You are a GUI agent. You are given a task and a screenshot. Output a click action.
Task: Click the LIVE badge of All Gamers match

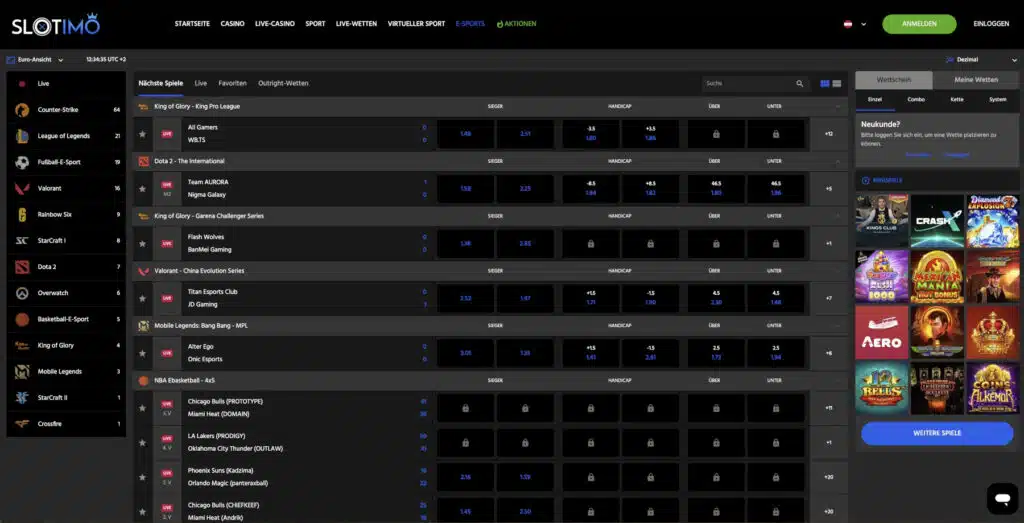tap(167, 134)
